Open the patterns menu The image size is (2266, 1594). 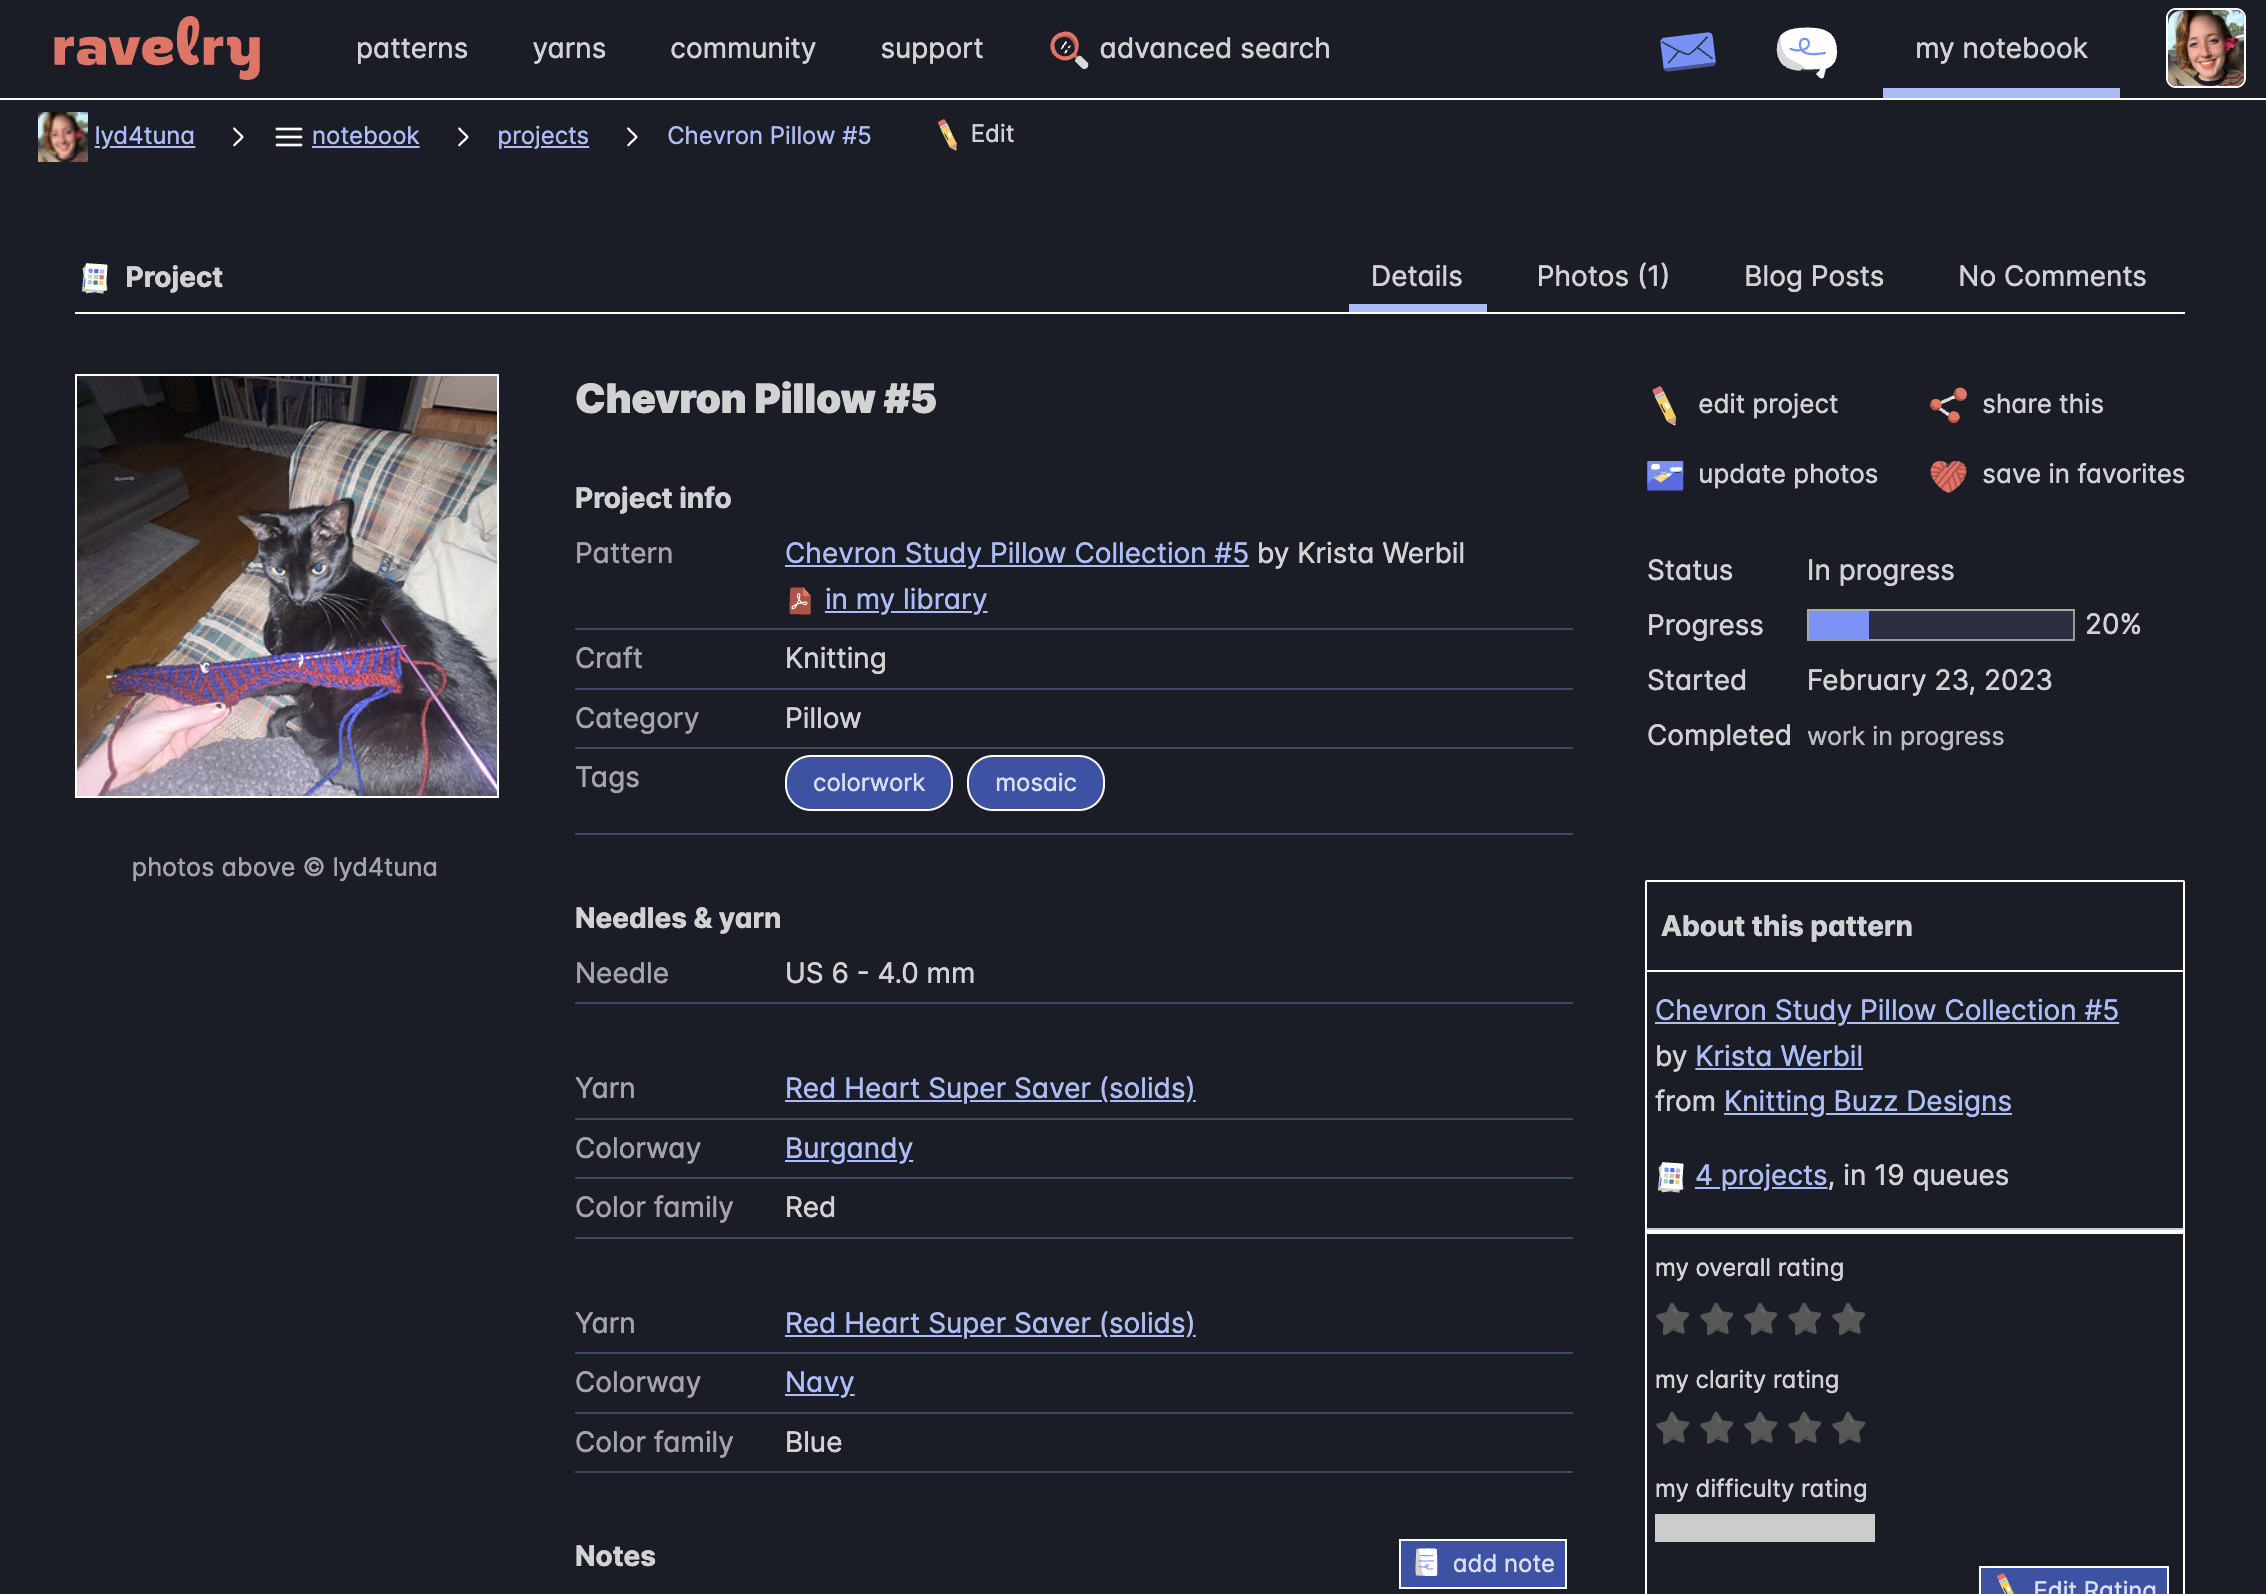pyautogui.click(x=411, y=48)
